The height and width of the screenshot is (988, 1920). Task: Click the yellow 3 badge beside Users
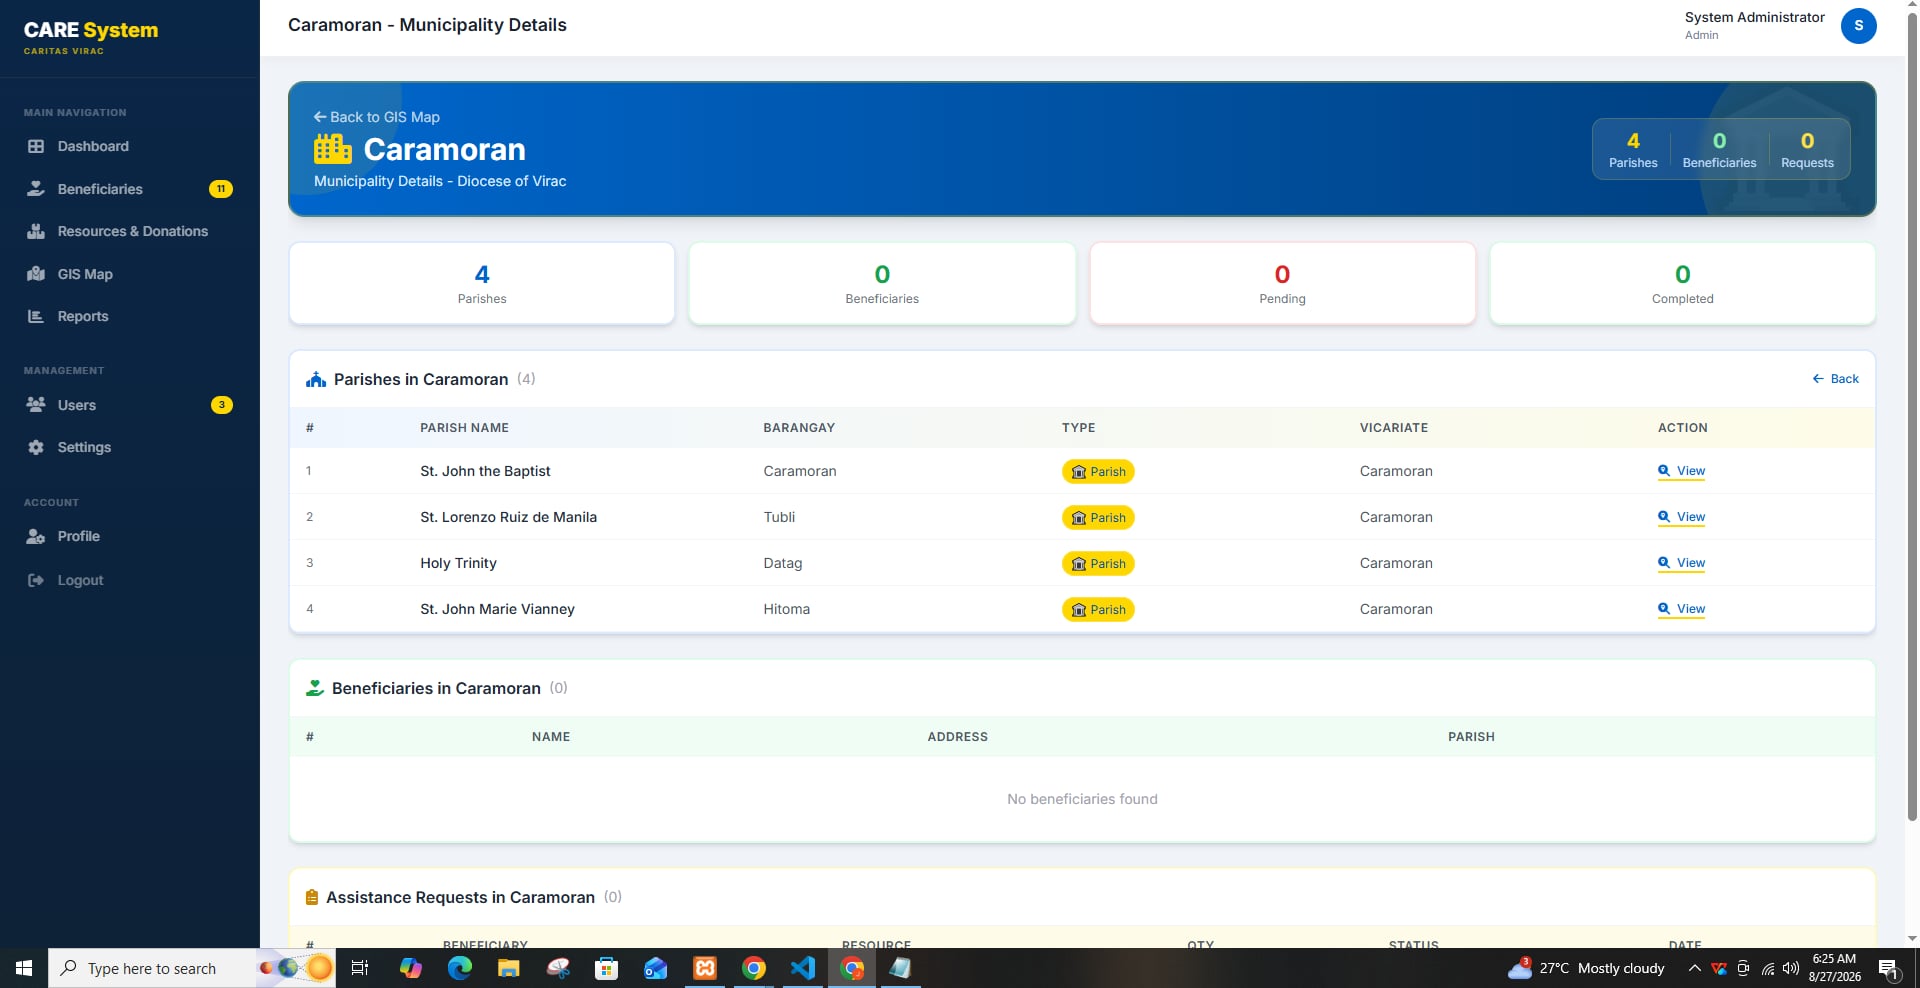click(222, 405)
